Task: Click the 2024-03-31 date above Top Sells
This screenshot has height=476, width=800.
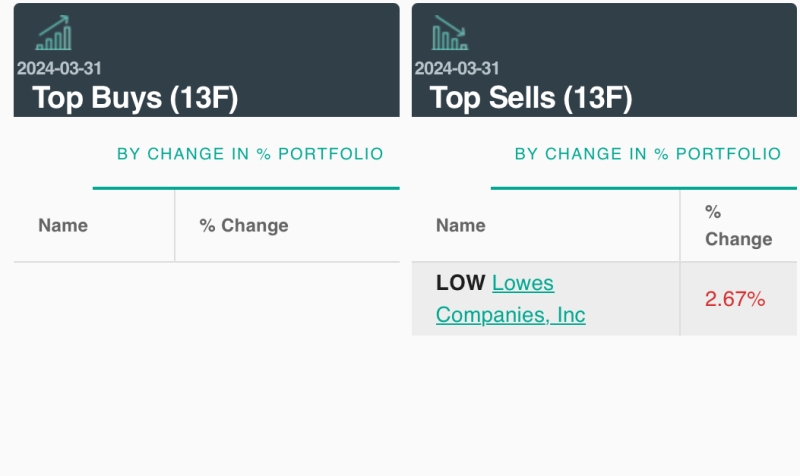Action: pos(457,68)
